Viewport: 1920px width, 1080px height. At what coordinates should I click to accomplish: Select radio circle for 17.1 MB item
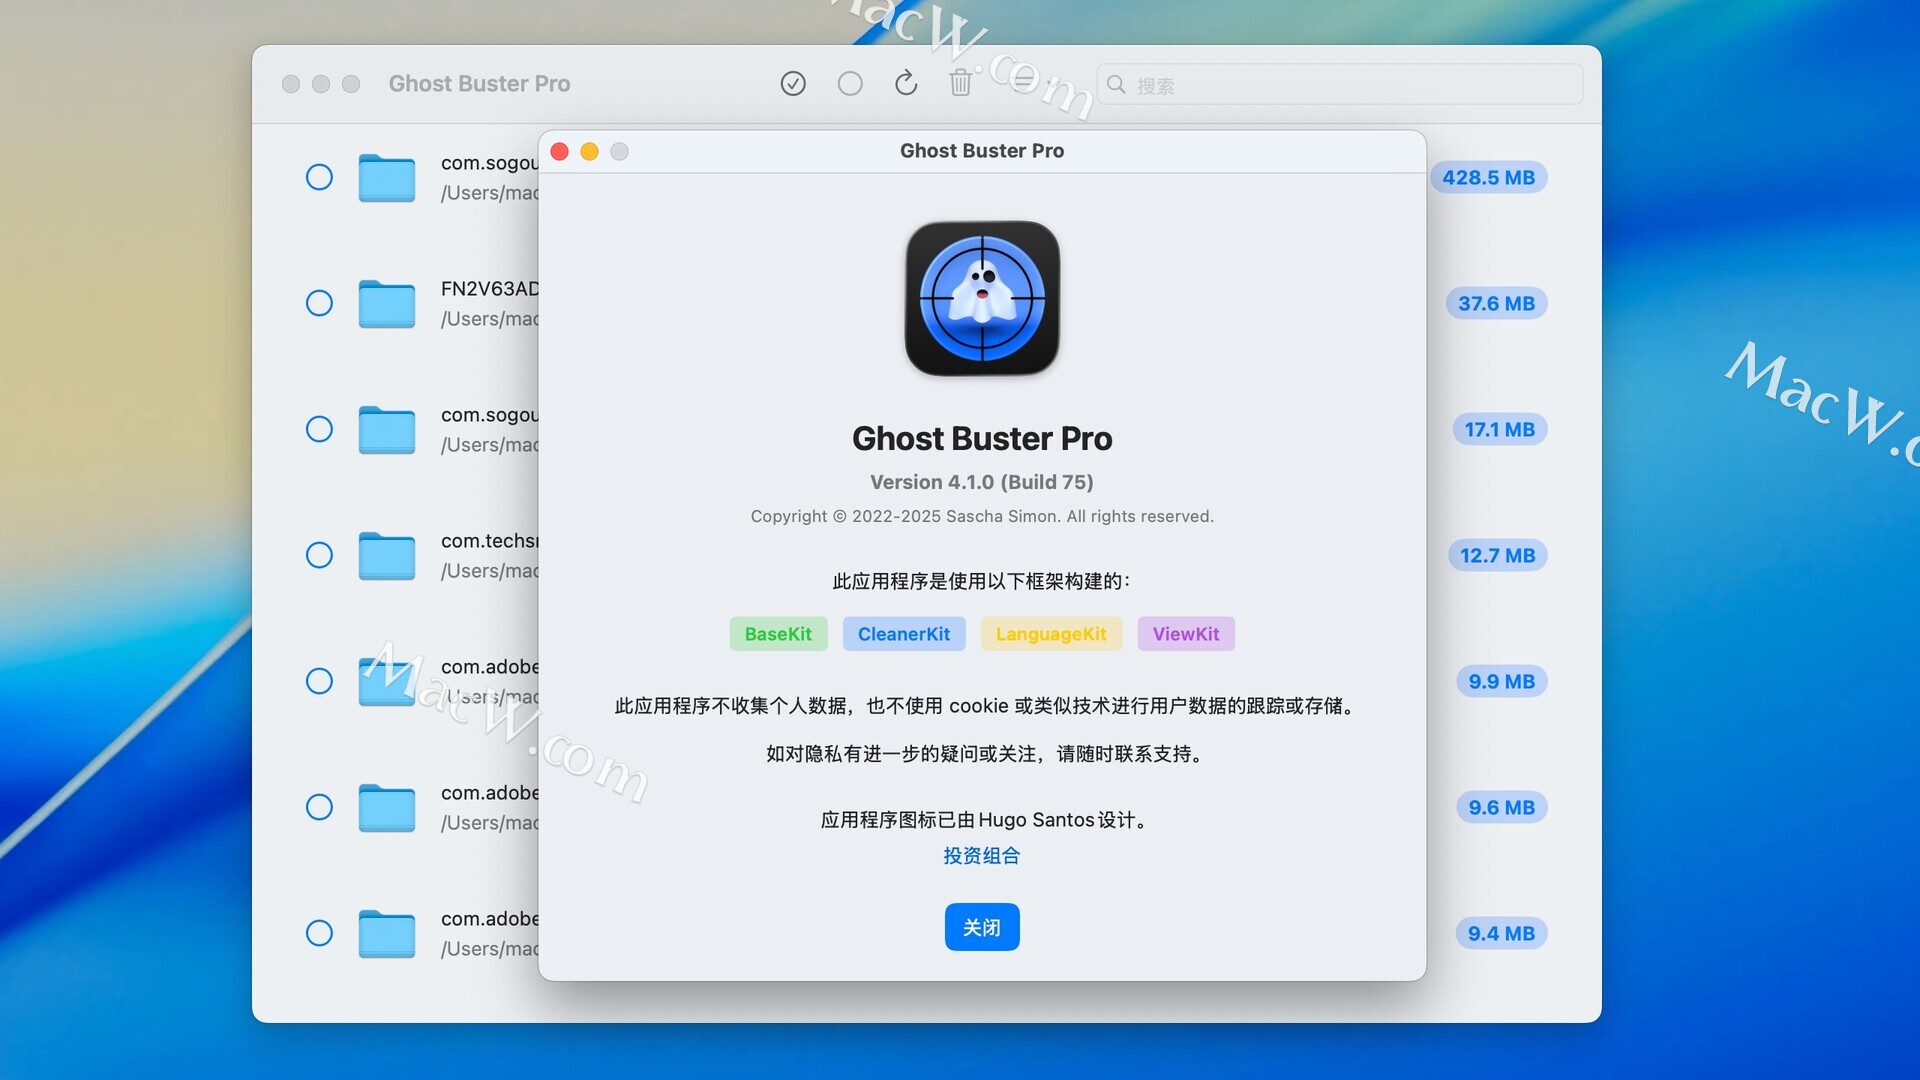(319, 430)
